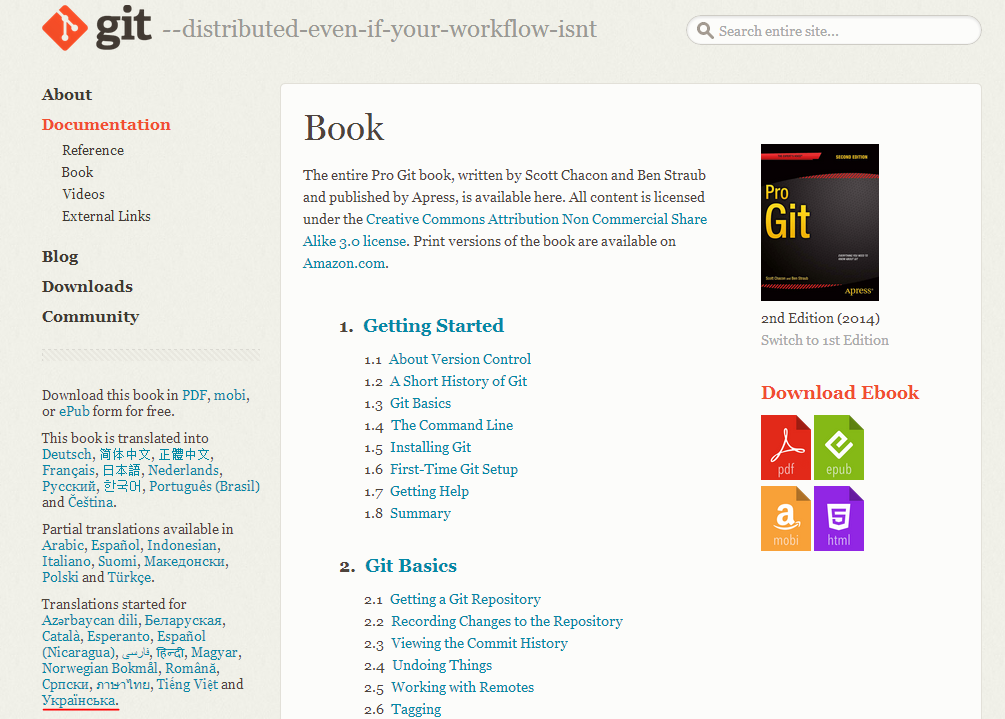
Task: Select Reference under Documentation
Action: tap(93, 151)
